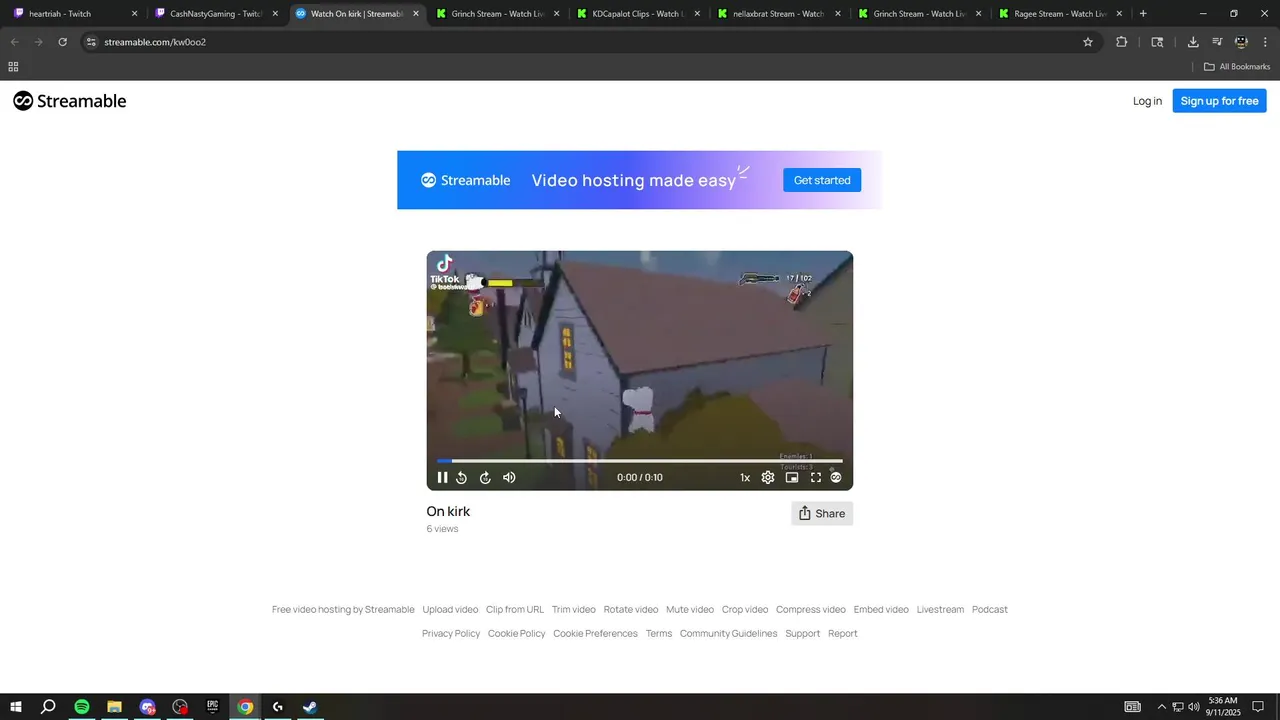Reload the current page
This screenshot has height=720, width=1280.
pyautogui.click(x=62, y=42)
